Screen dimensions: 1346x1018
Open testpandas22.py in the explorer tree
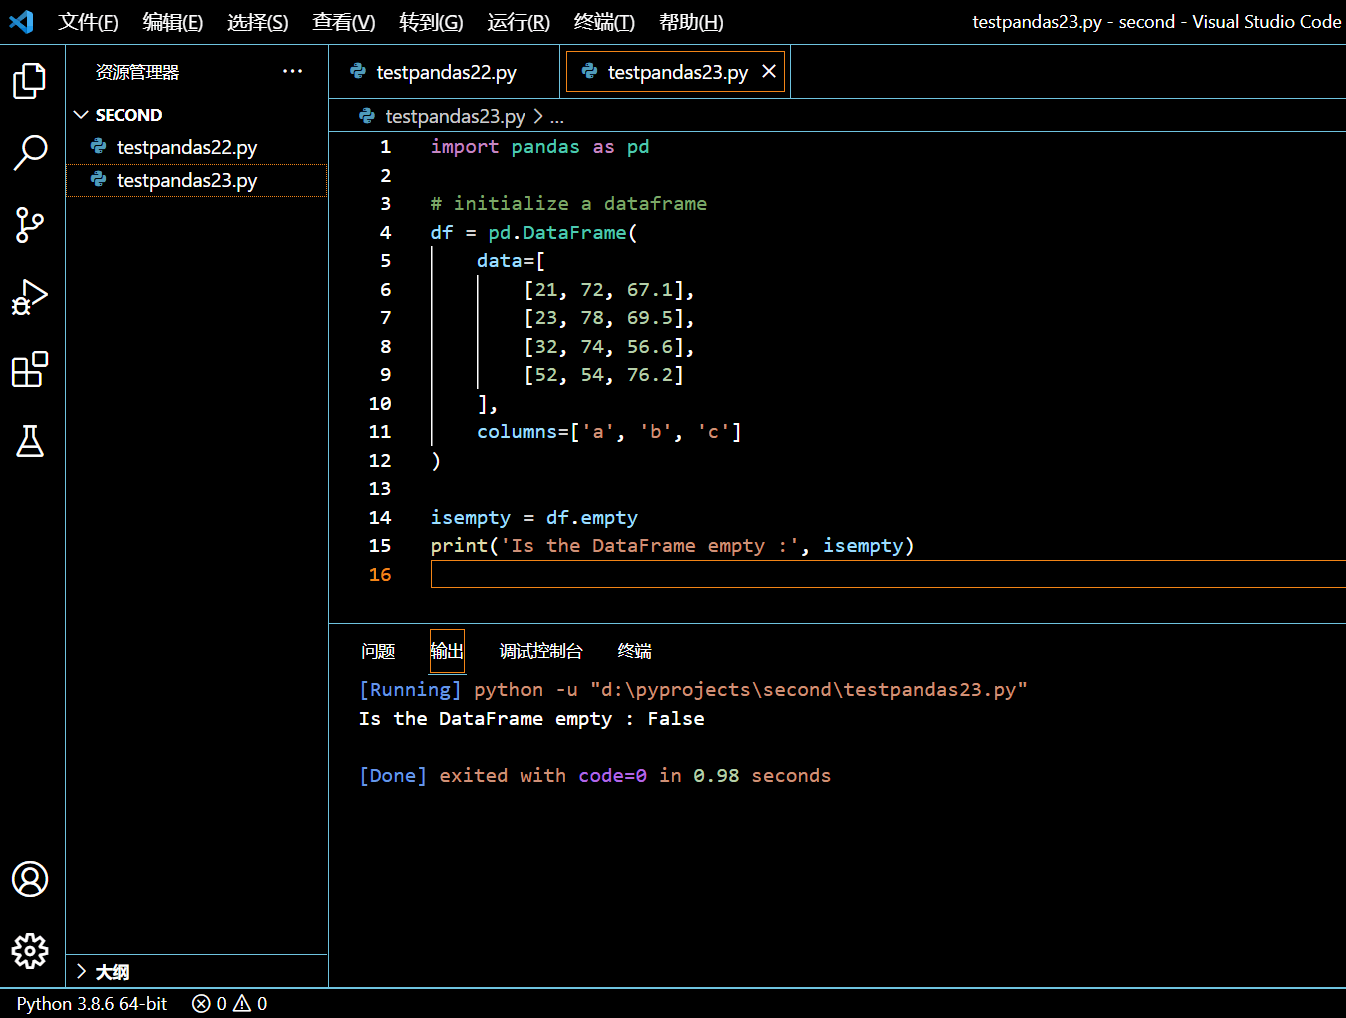[x=196, y=147]
